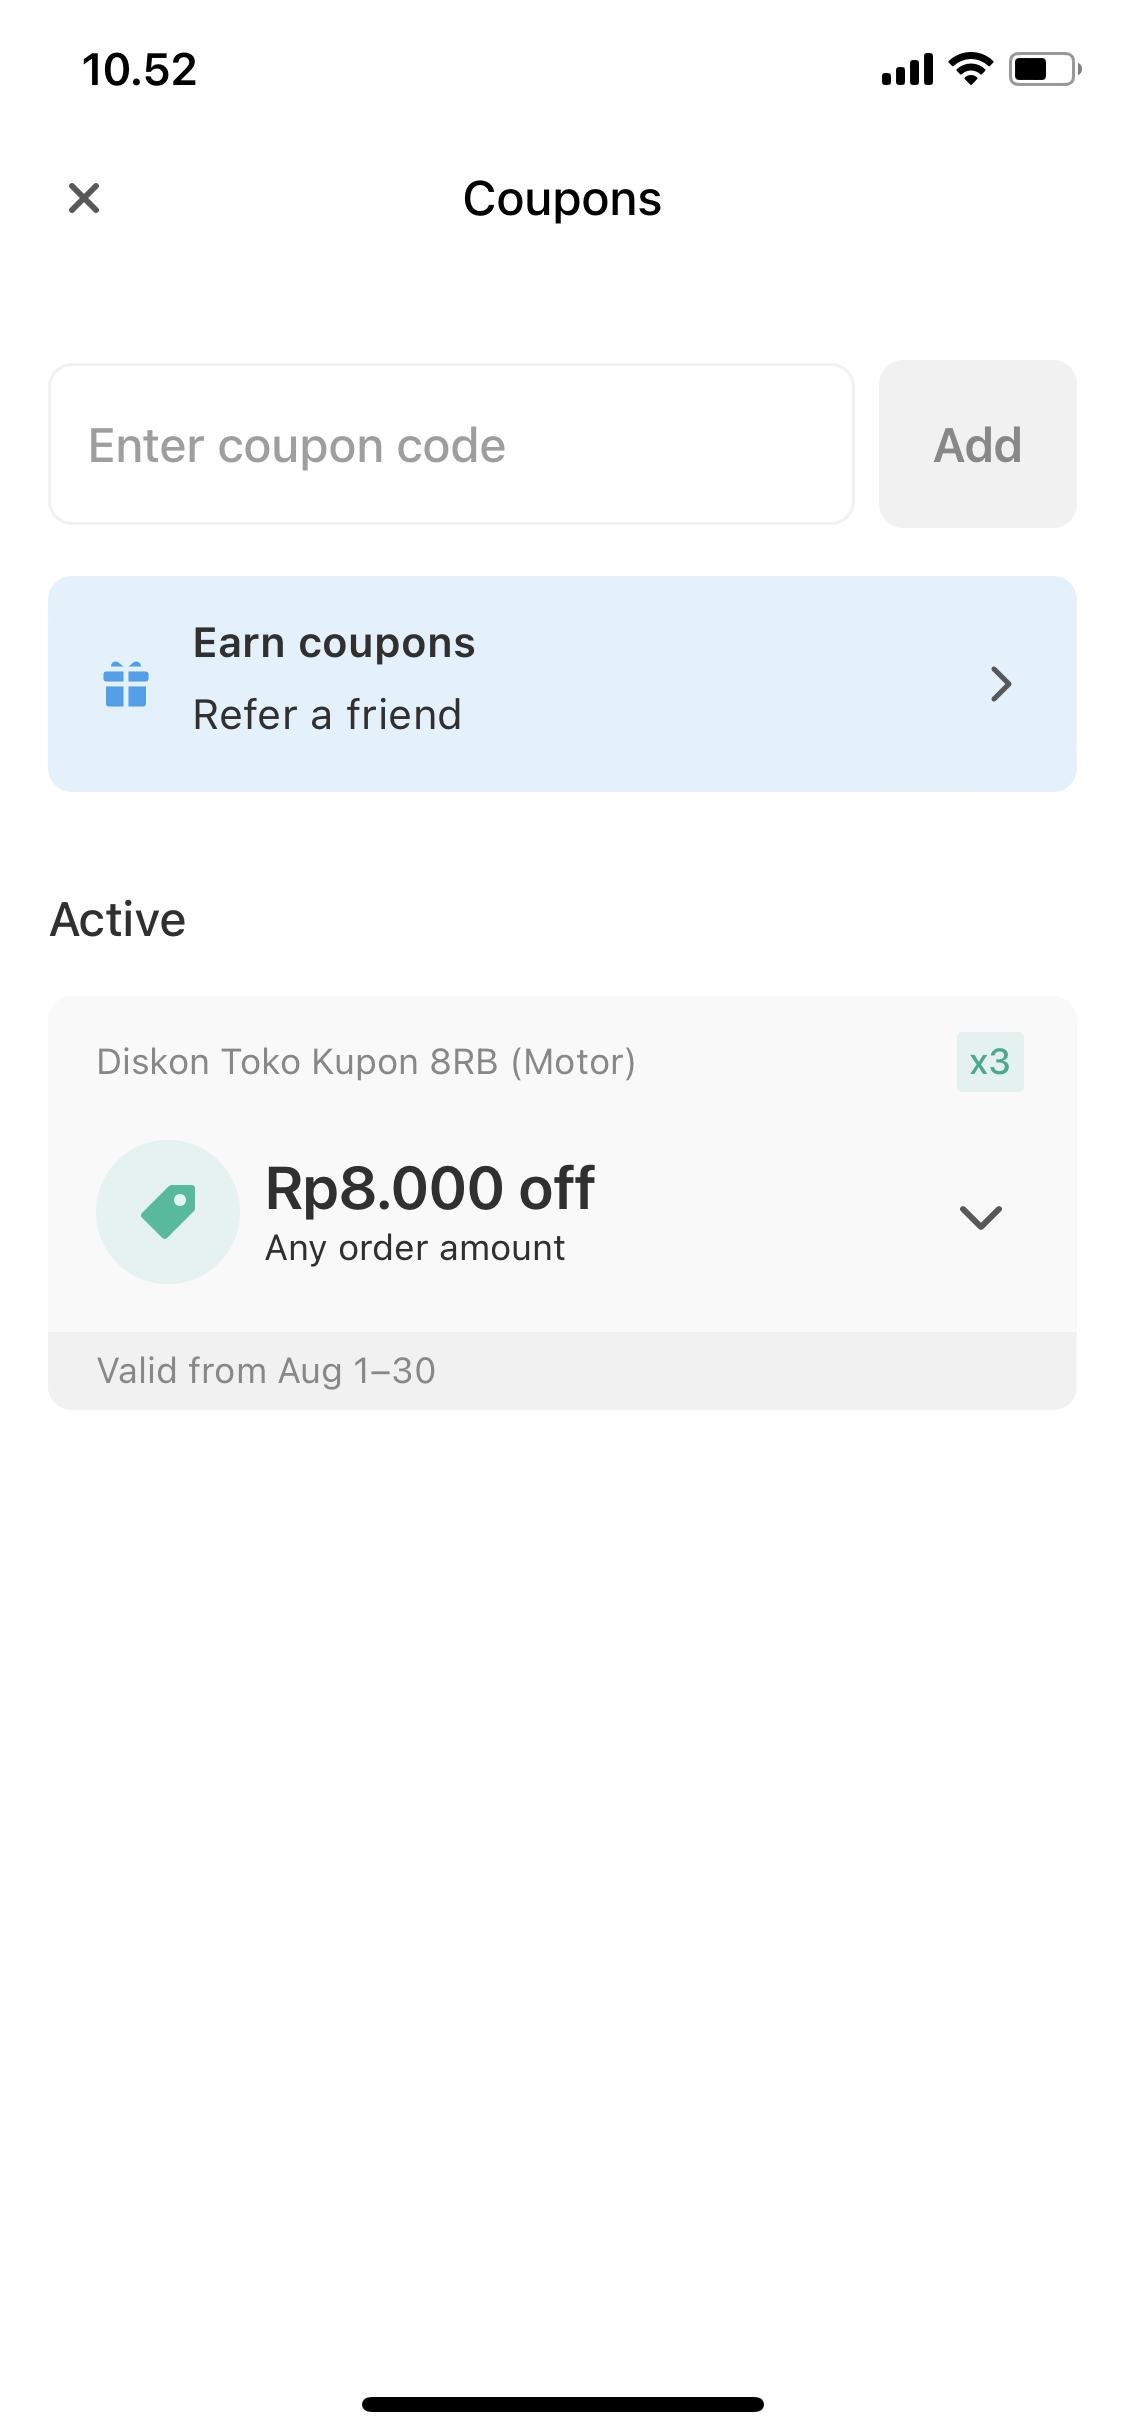Tap the 10.52 clock time
This screenshot has height=2436, width=1125.
140,70
